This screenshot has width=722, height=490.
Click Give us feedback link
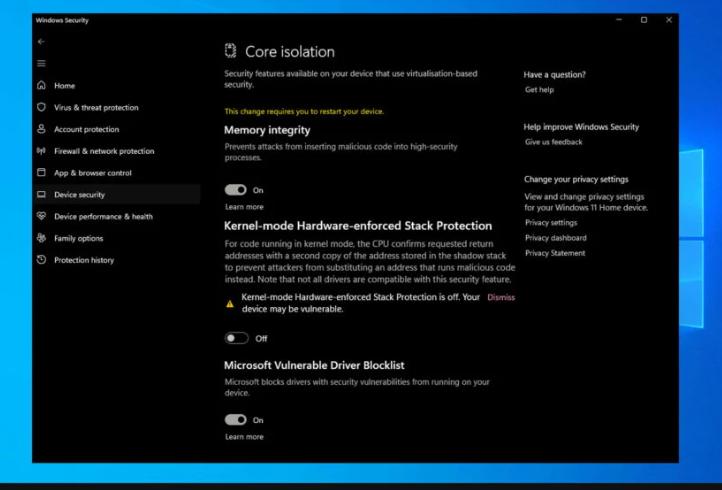(x=553, y=142)
